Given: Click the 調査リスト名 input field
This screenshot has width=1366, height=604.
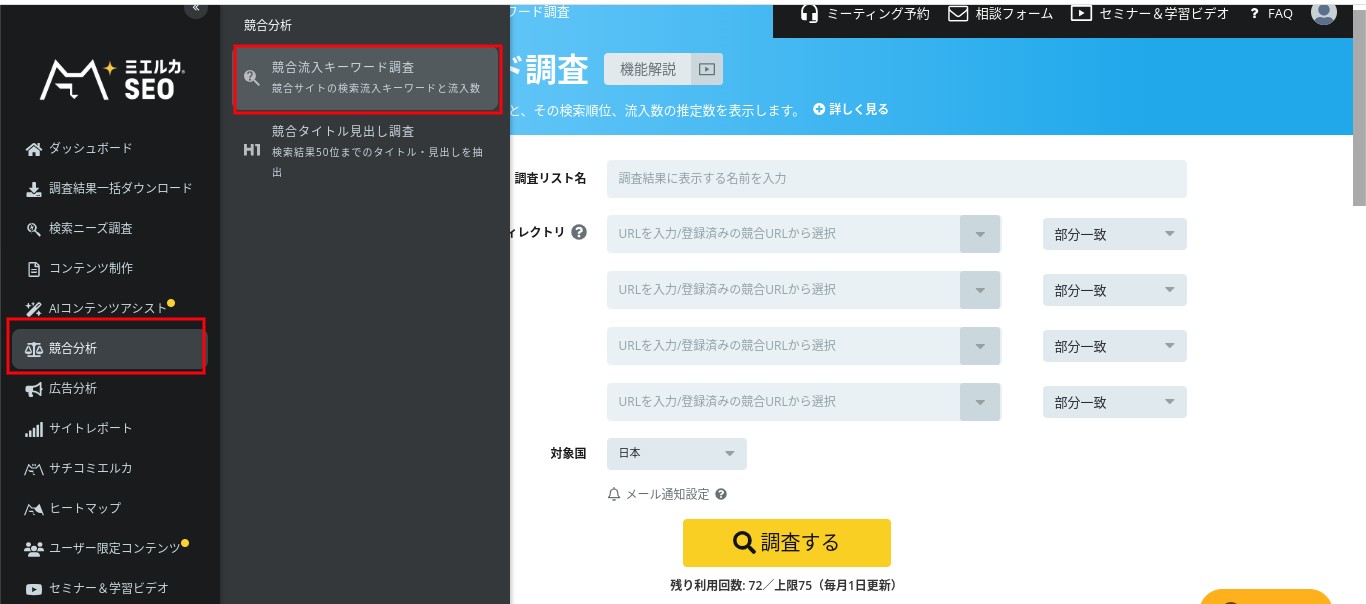Looking at the screenshot, I should pyautogui.click(x=896, y=178).
